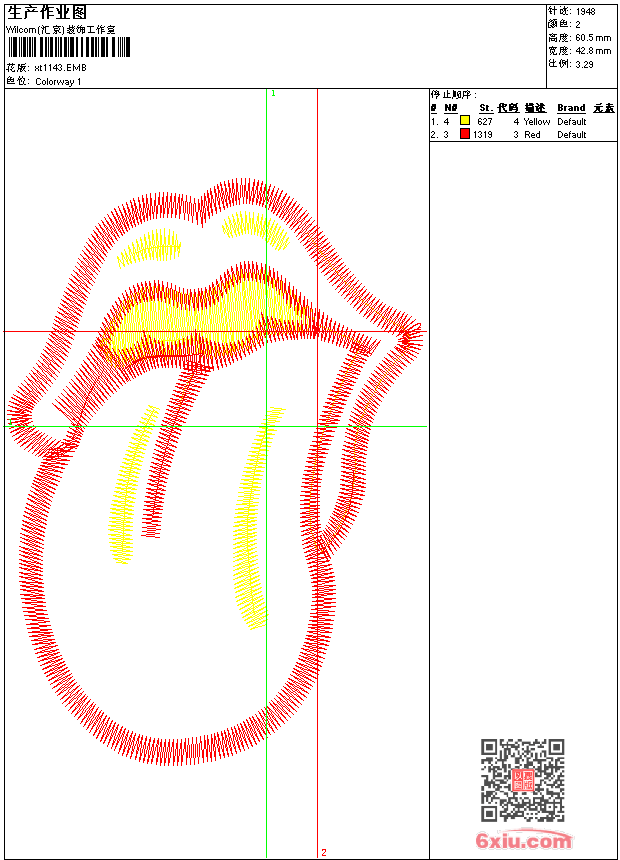
Task: Select the stitch count 1319 cell
Action: click(482, 134)
